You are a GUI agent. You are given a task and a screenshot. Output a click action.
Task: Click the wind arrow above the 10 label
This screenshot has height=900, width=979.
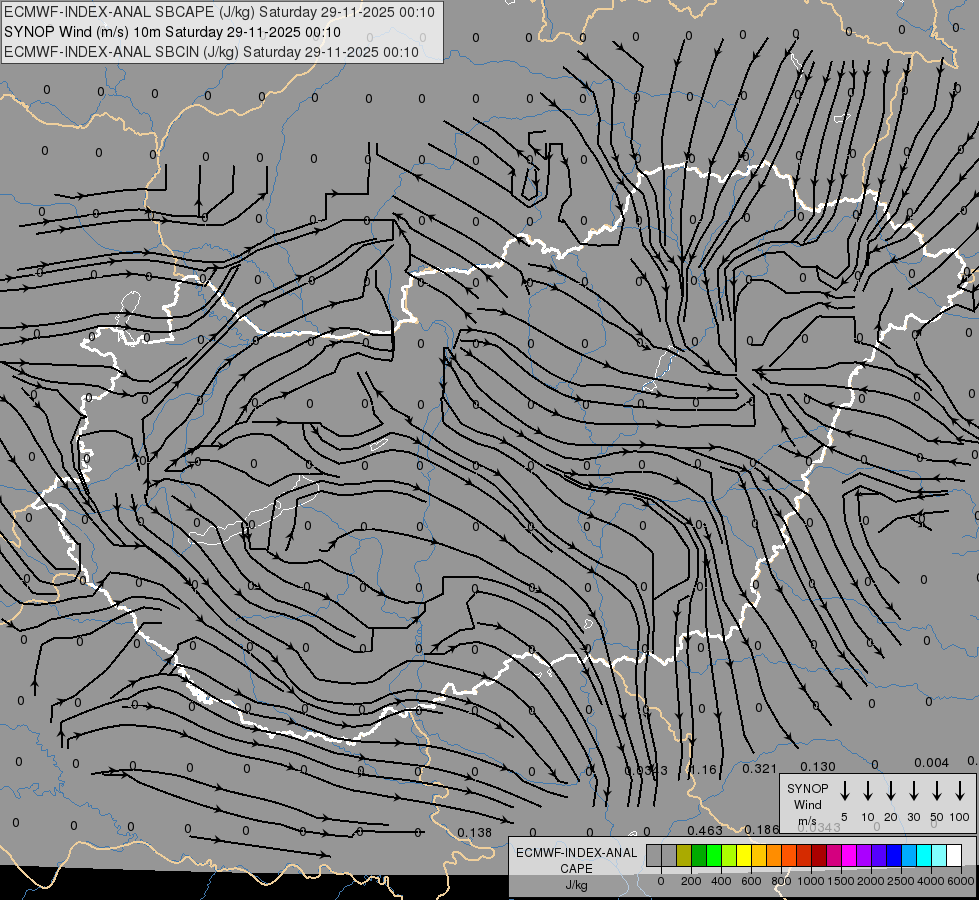pos(868,791)
